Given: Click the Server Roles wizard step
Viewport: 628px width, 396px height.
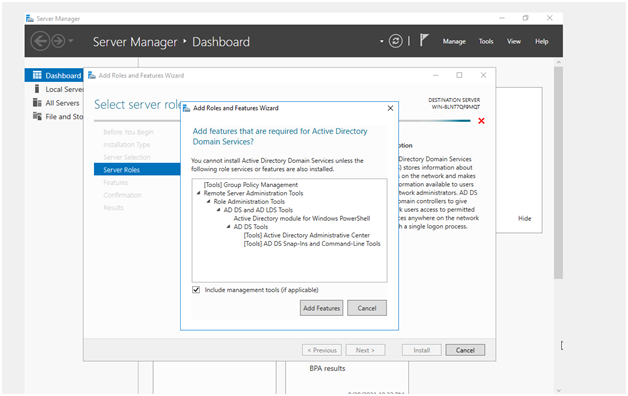Looking at the screenshot, I should point(137,169).
